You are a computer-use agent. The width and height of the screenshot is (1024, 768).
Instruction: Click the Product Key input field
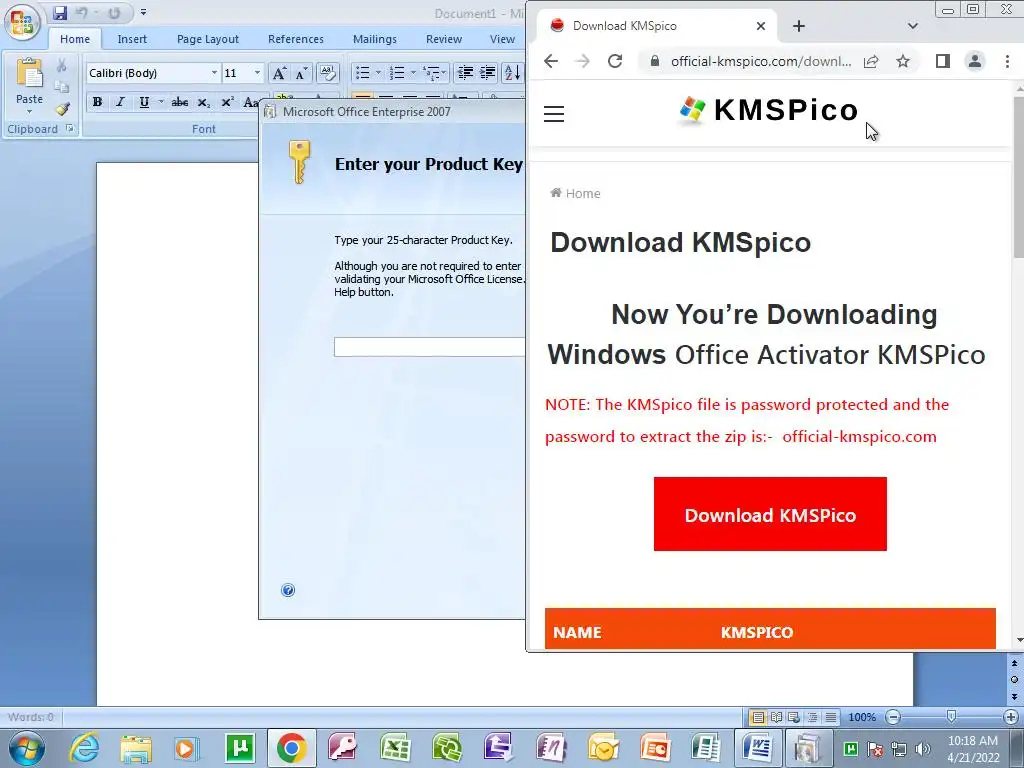[430, 347]
